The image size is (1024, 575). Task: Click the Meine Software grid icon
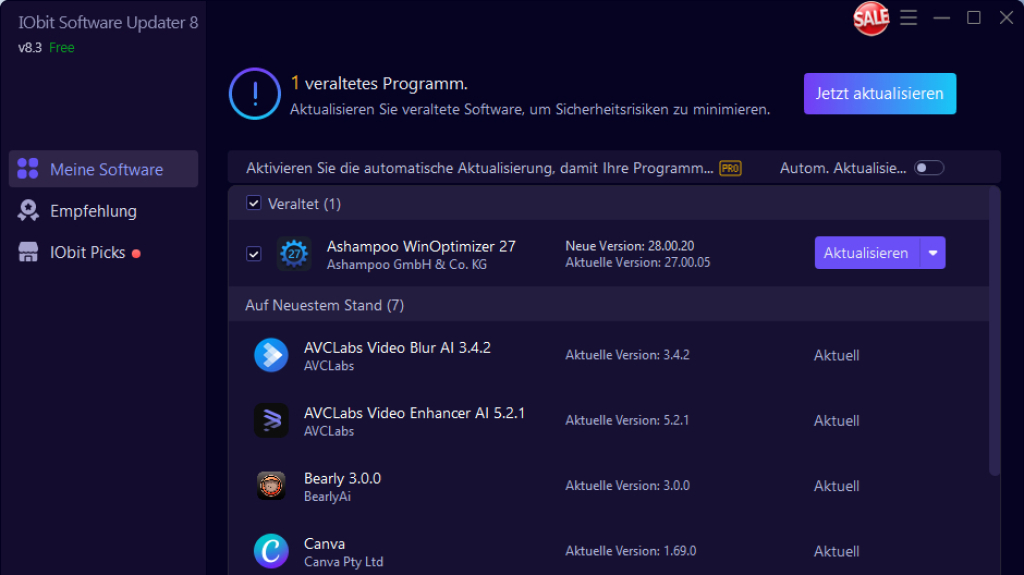[x=28, y=169]
